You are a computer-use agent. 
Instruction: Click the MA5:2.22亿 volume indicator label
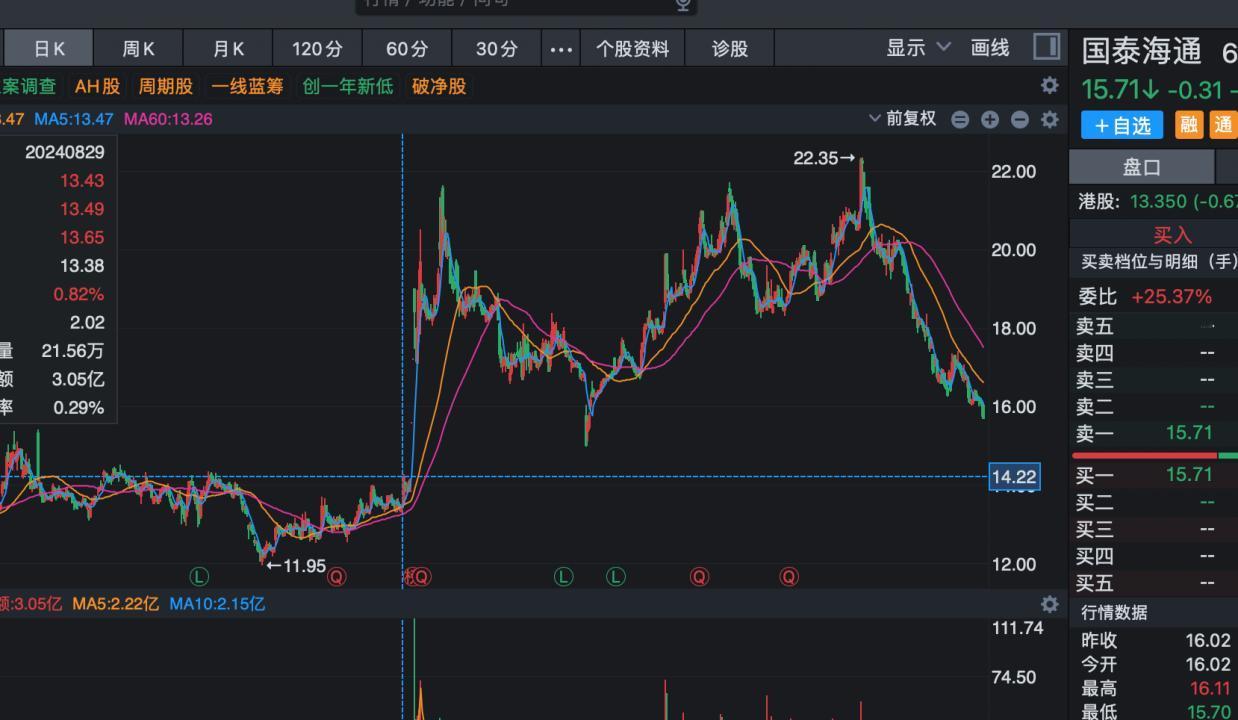[x=115, y=604]
